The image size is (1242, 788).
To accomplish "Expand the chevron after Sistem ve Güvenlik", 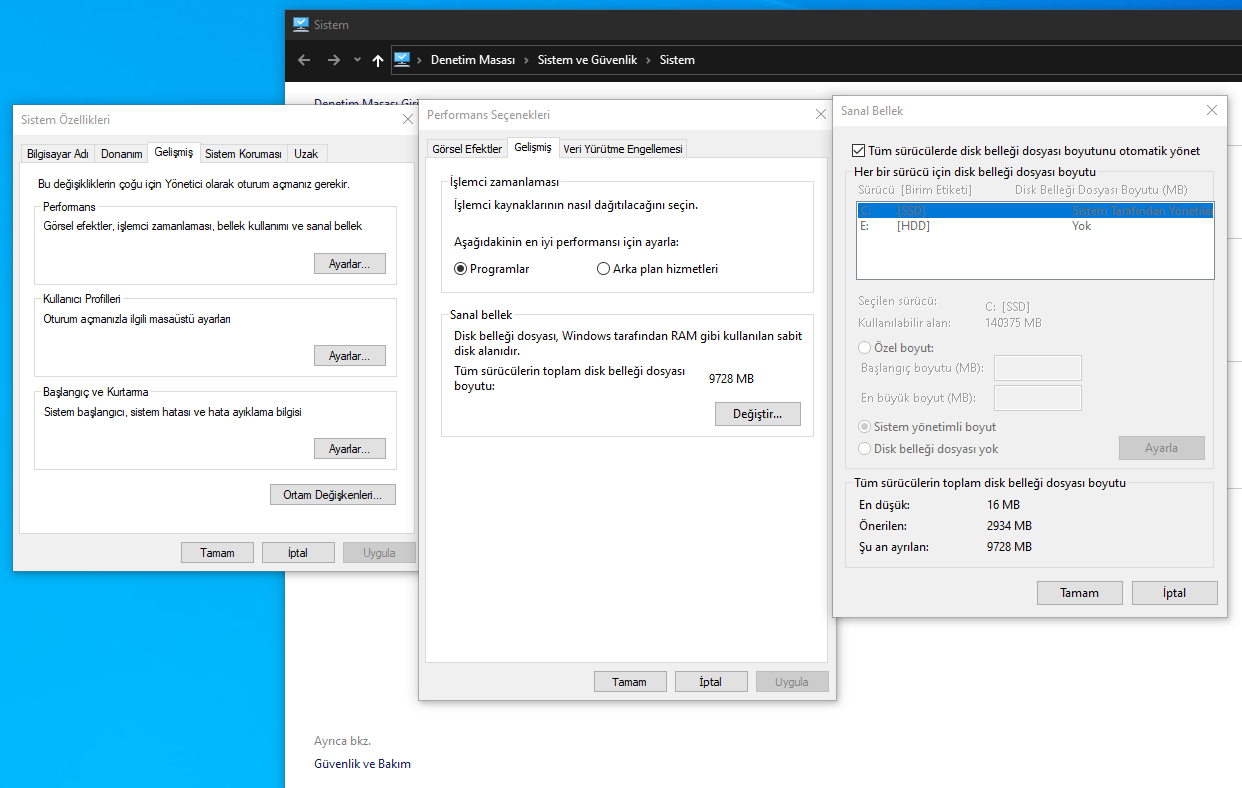I will pyautogui.click(x=649, y=60).
